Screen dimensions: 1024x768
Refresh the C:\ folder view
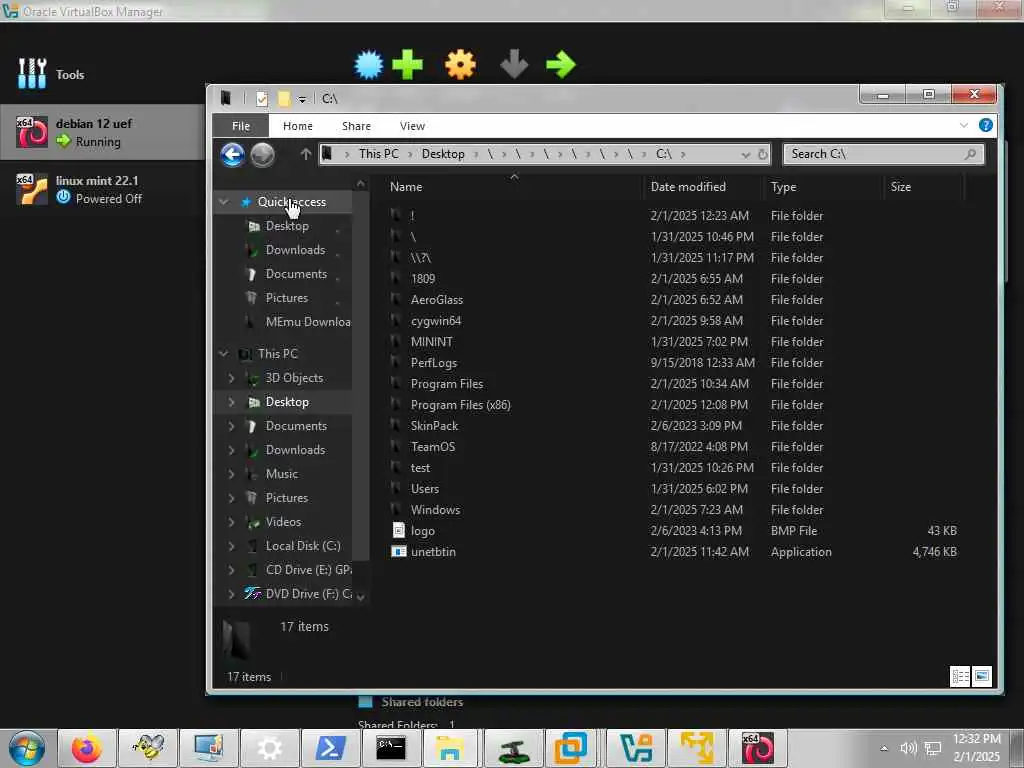click(763, 154)
